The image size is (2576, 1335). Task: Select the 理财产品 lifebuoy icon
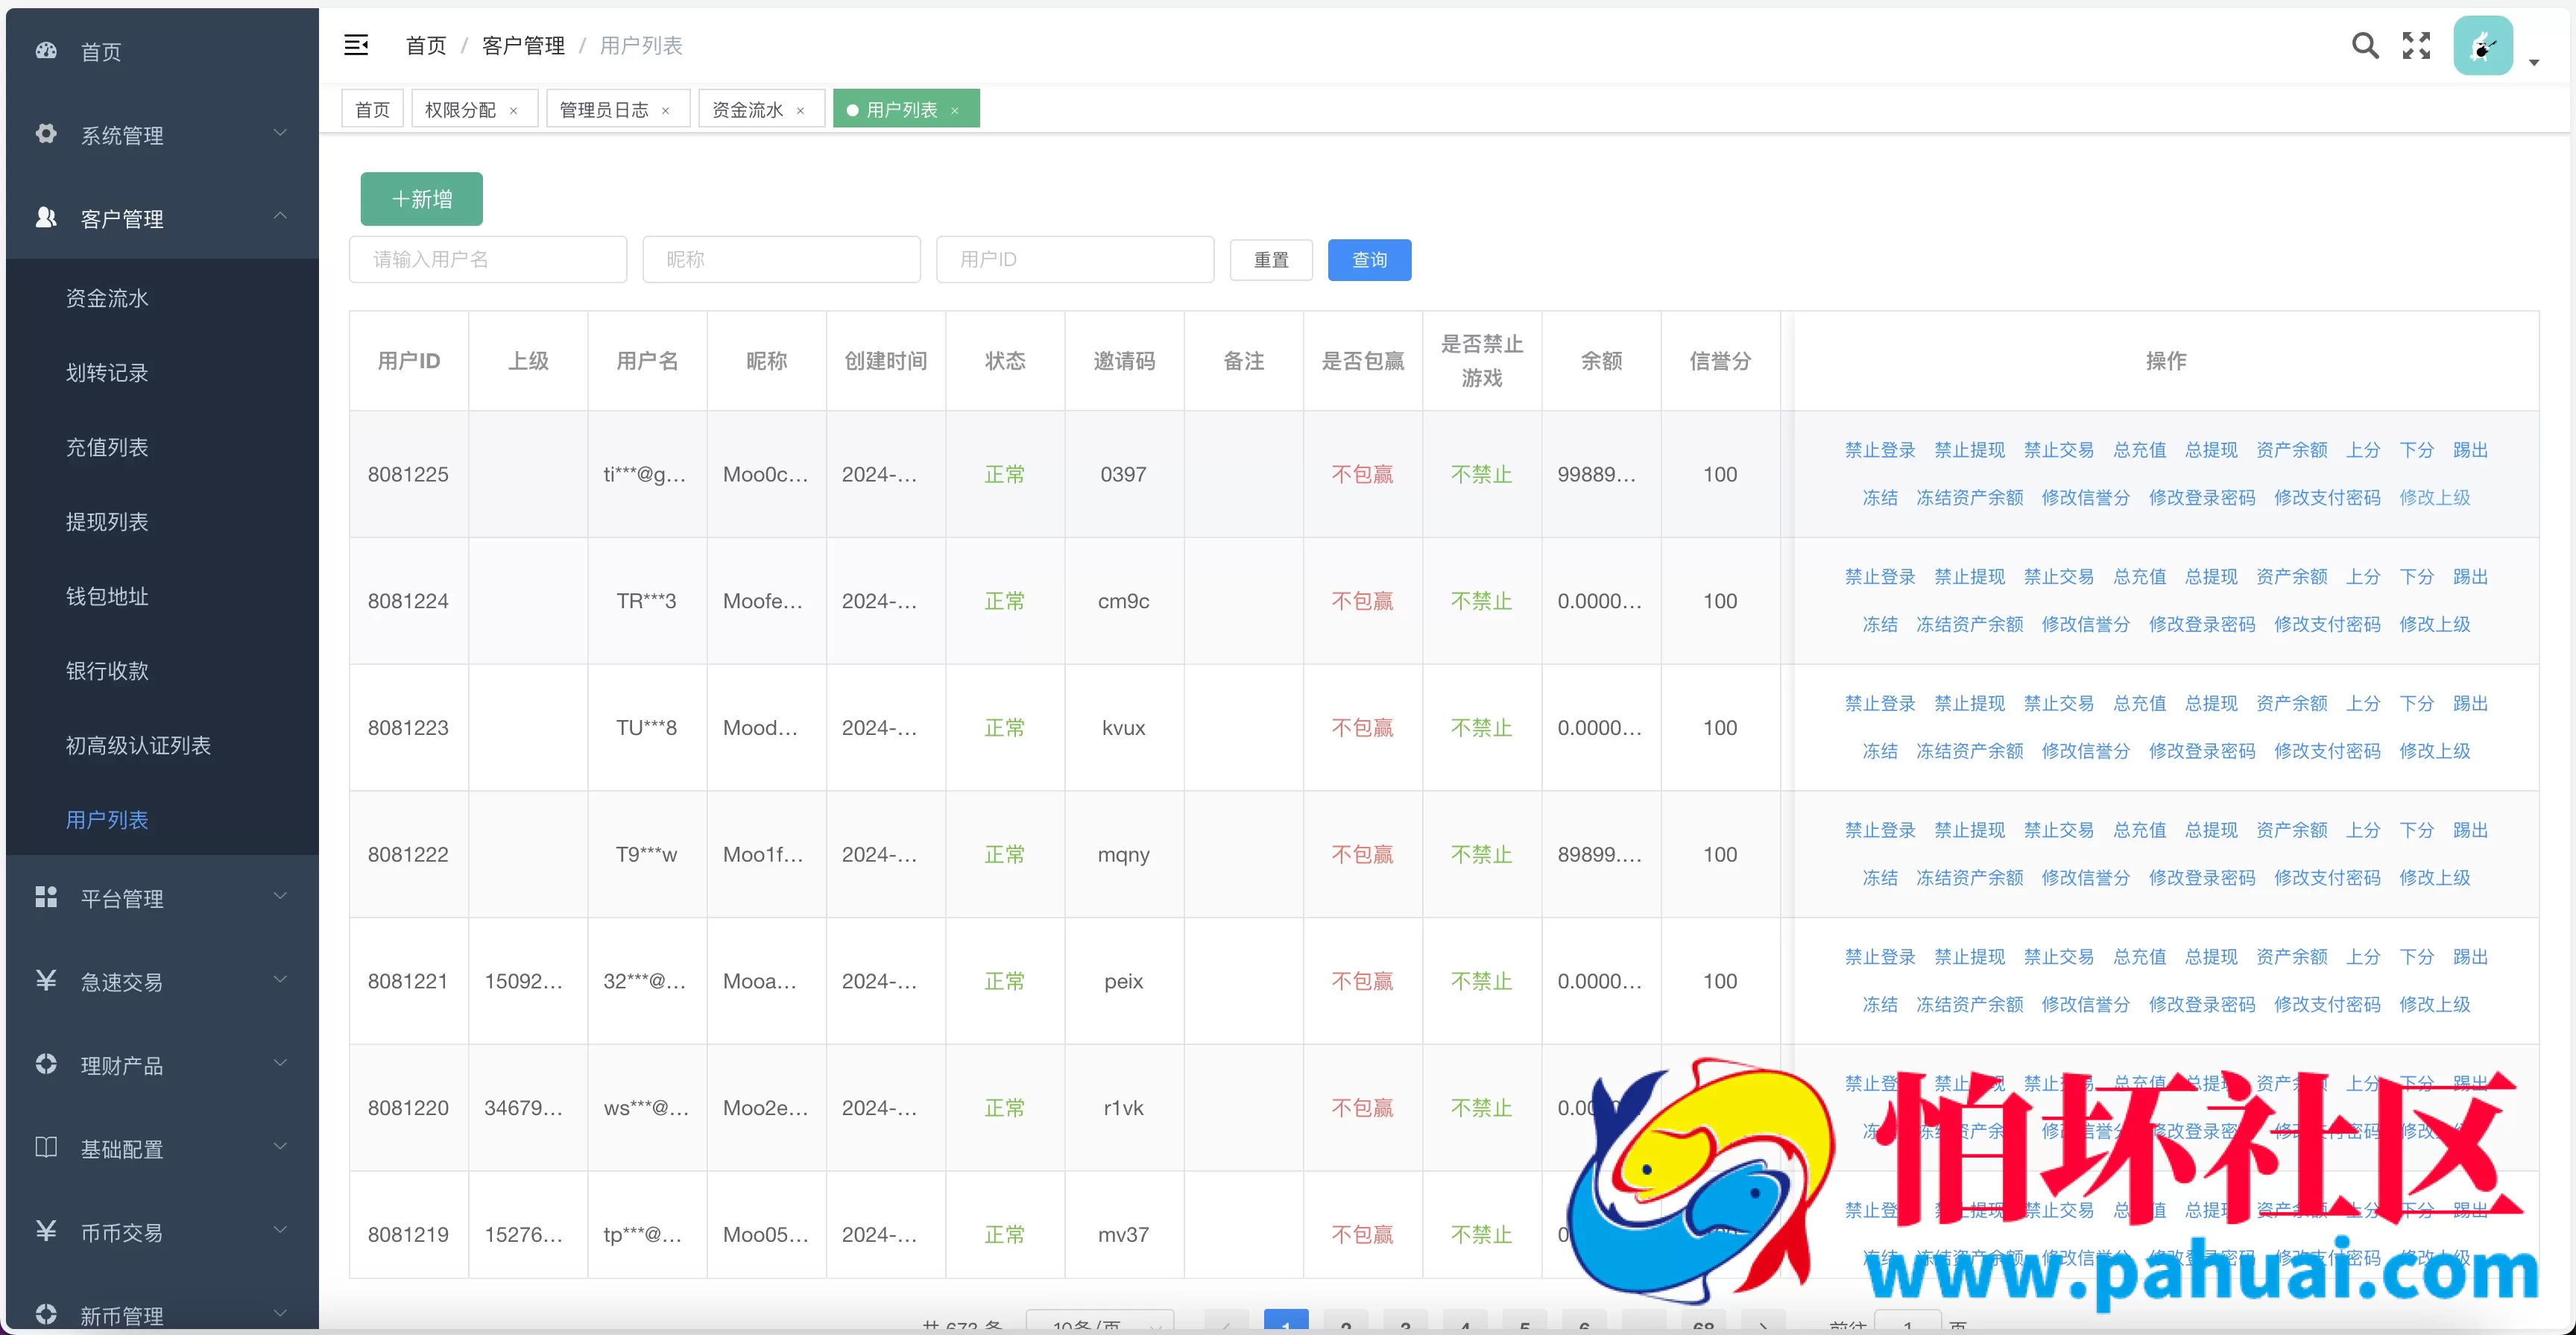pyautogui.click(x=46, y=1064)
